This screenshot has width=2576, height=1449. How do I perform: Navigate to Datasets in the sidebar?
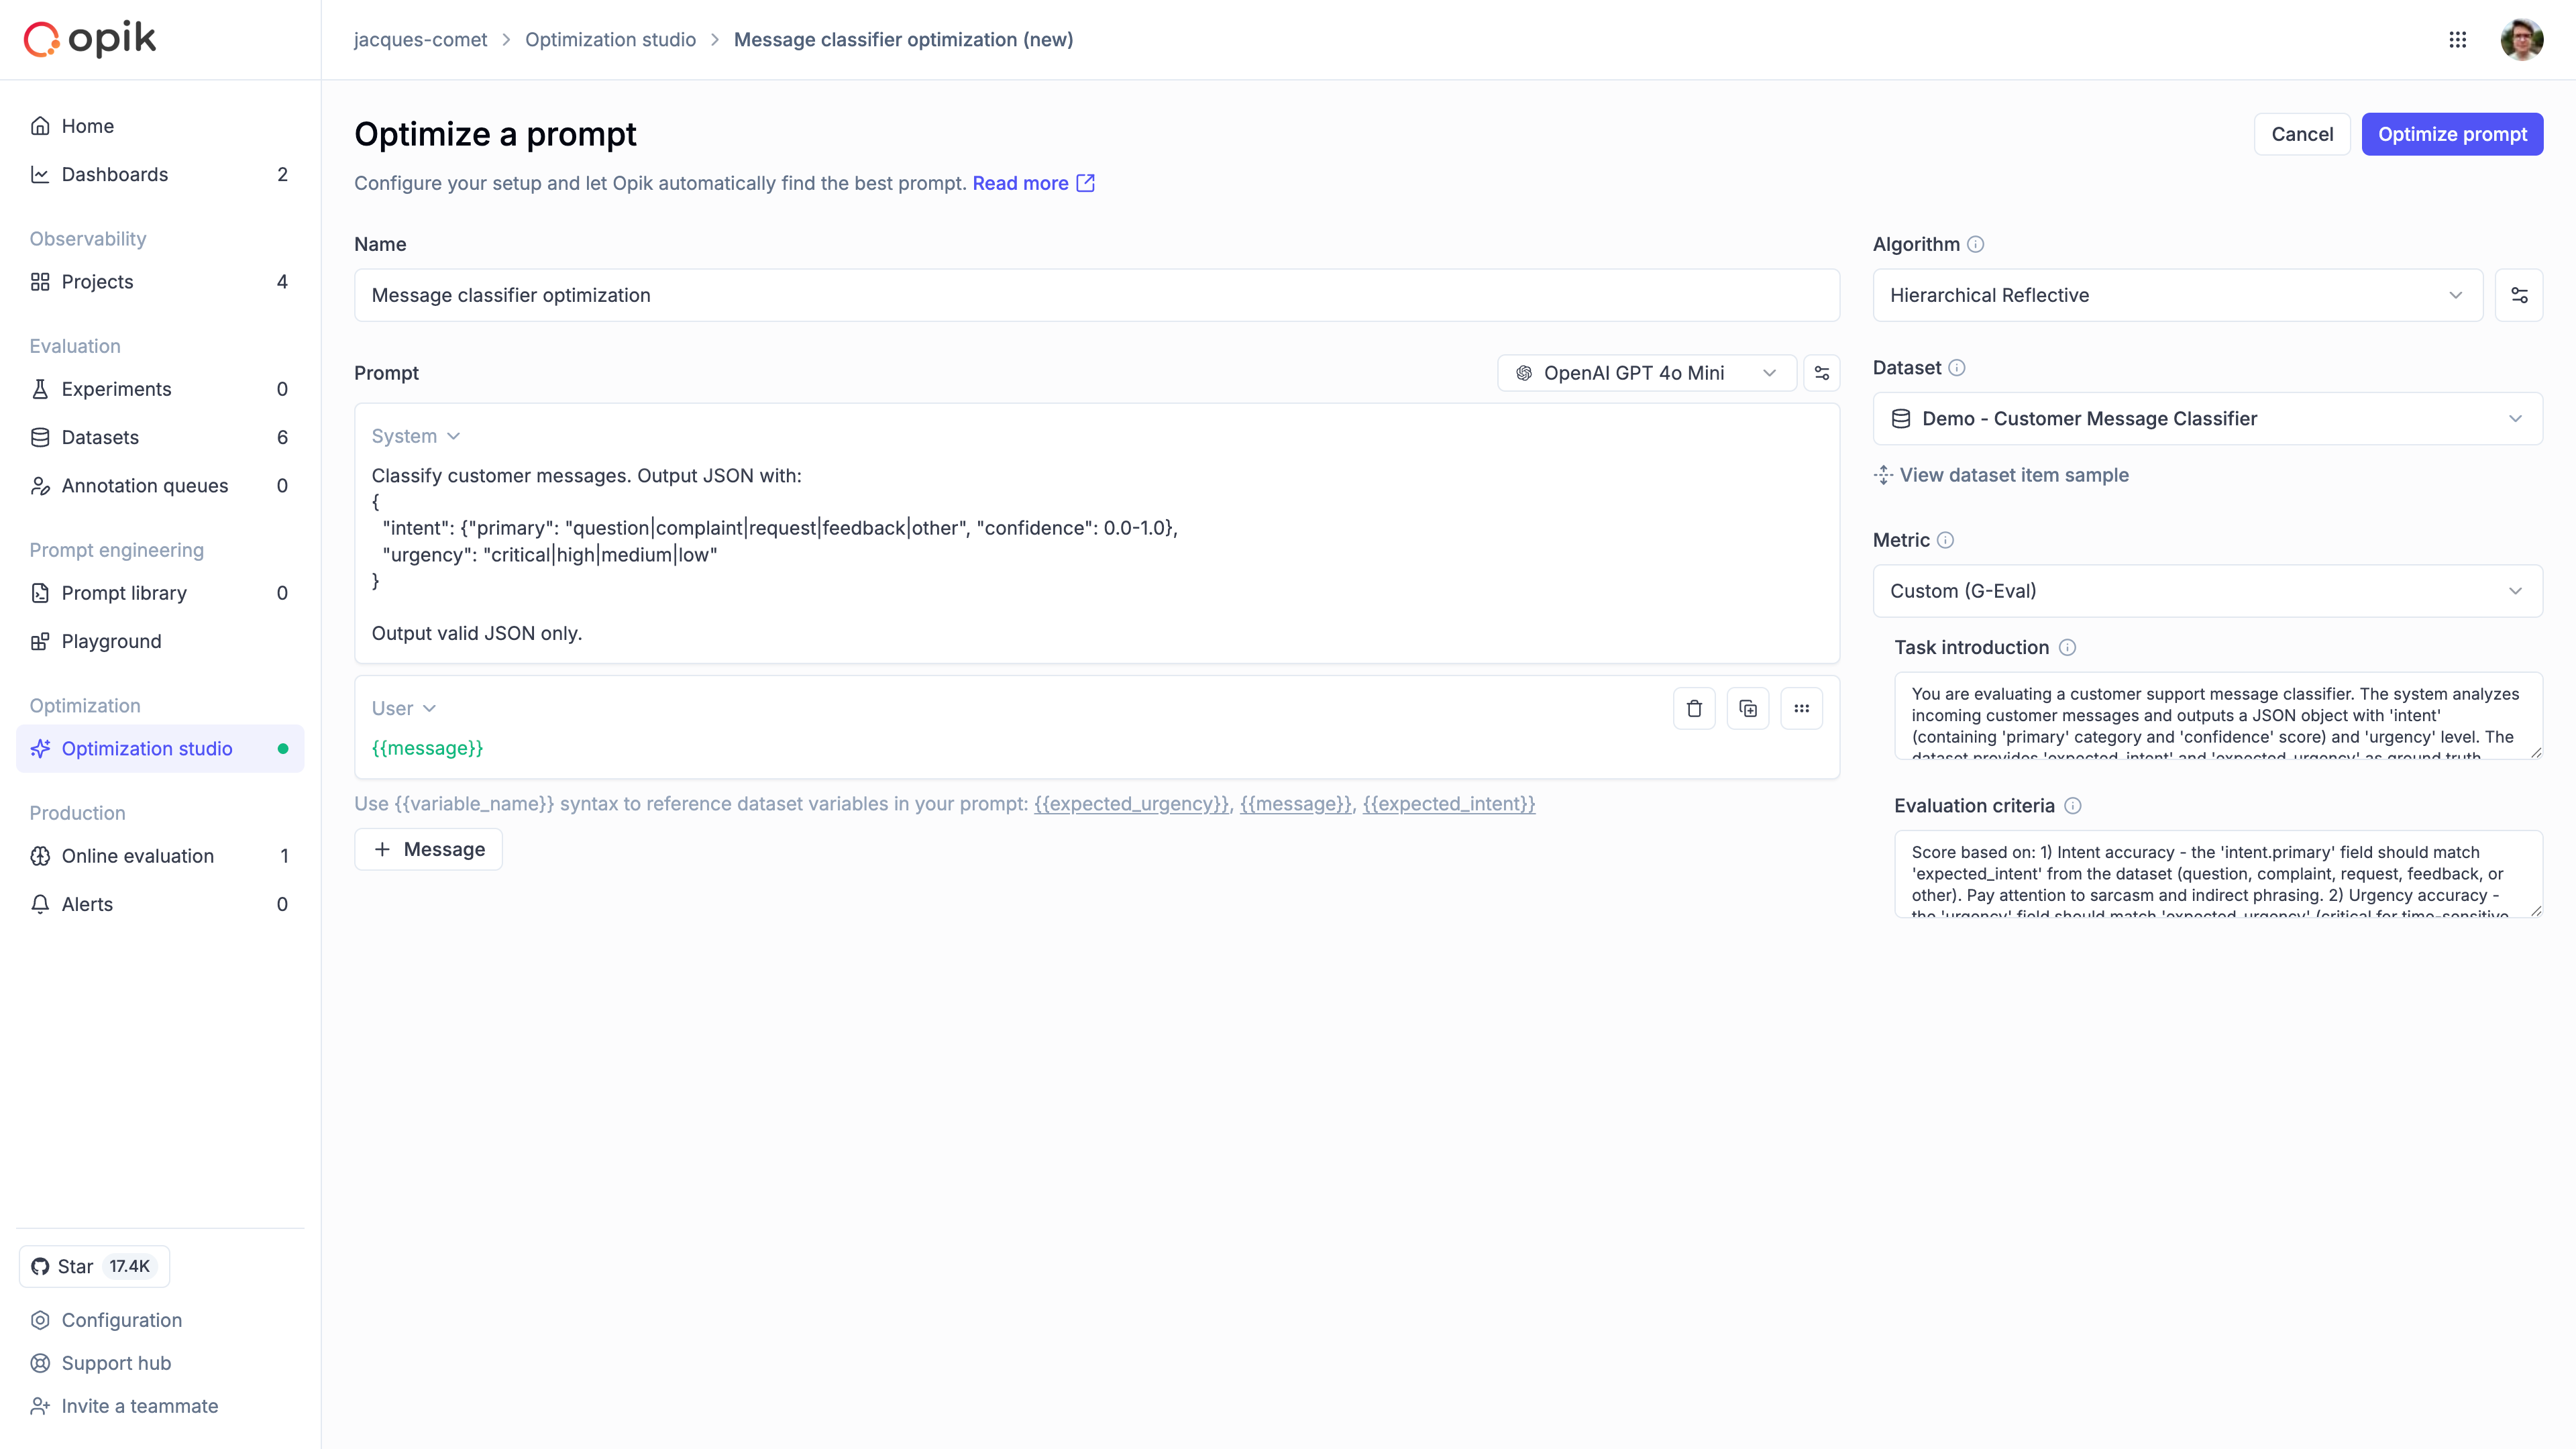pos(99,437)
